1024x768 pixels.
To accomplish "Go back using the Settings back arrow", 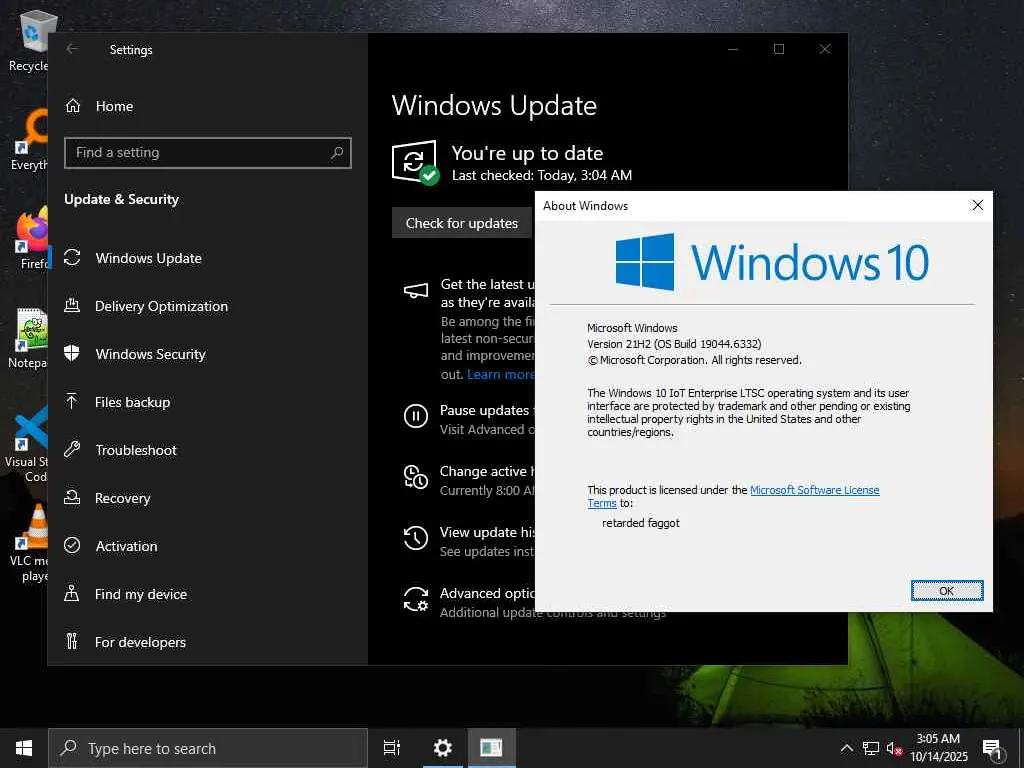I will pos(72,49).
